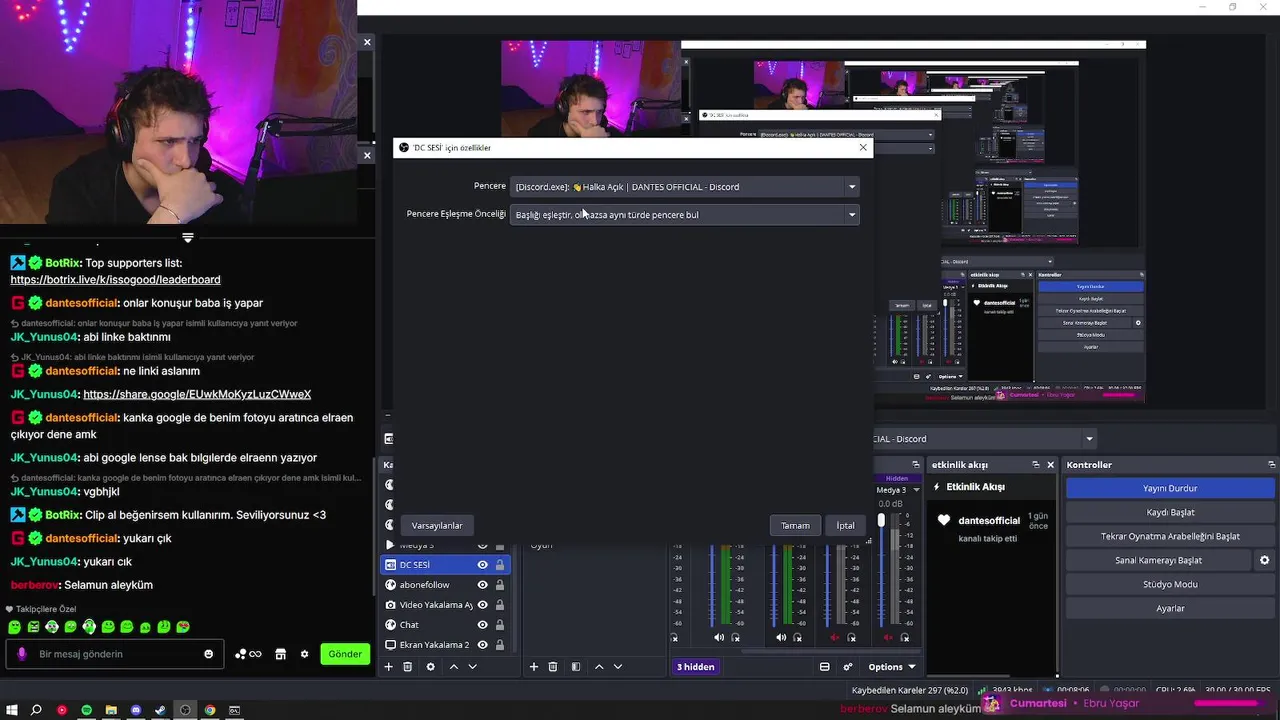The image size is (1280, 720).
Task: Cancel the dialog with İptal
Action: pos(846,525)
